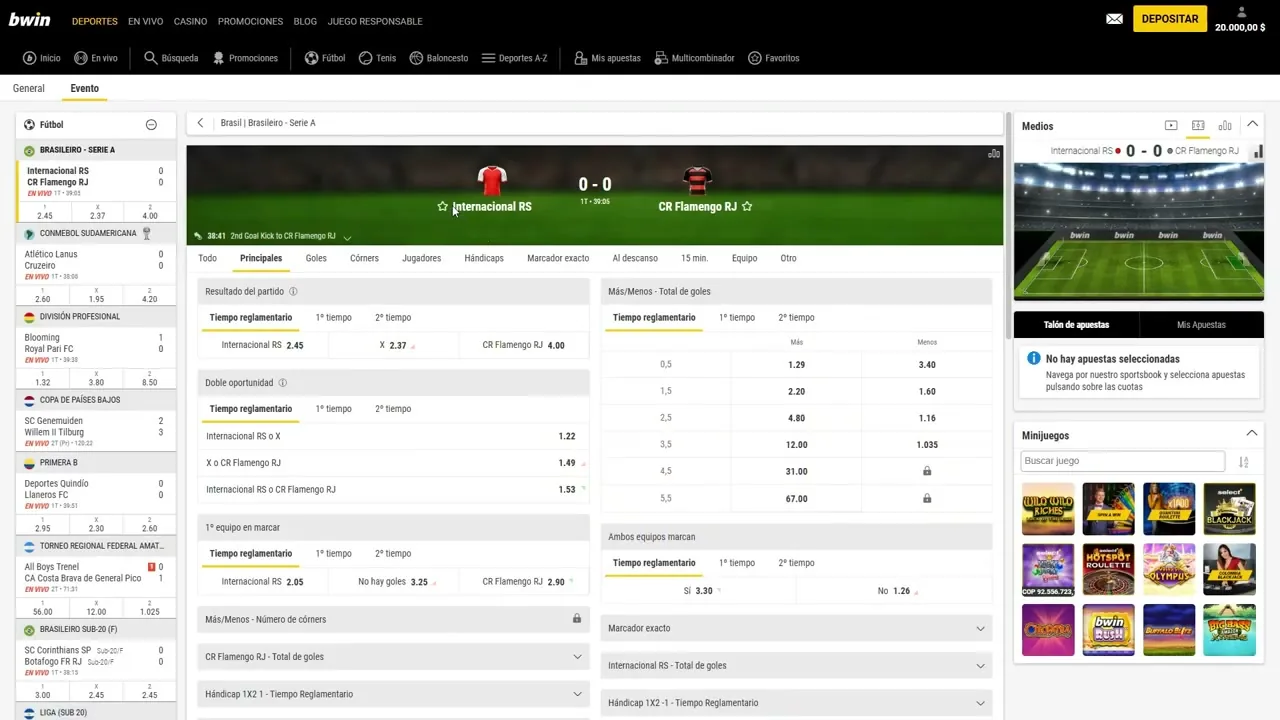Image resolution: width=1280 pixels, height=720 pixels.
Task: Open JUEGO RESPONSABLE in top menu
Action: (375, 21)
